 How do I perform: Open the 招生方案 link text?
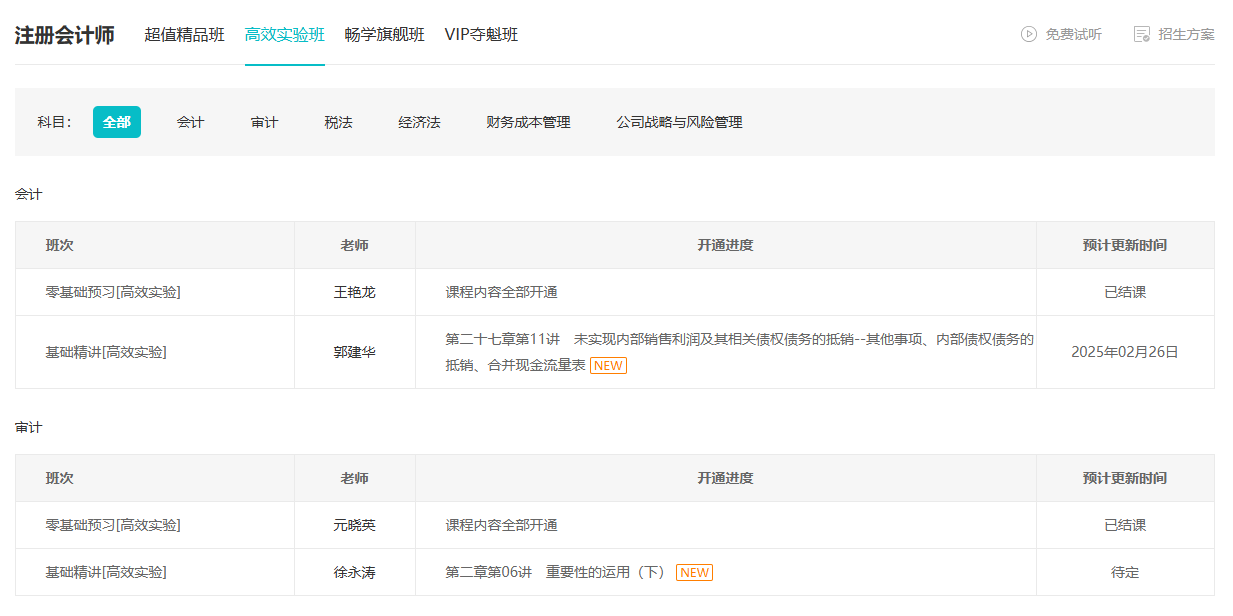1186,34
